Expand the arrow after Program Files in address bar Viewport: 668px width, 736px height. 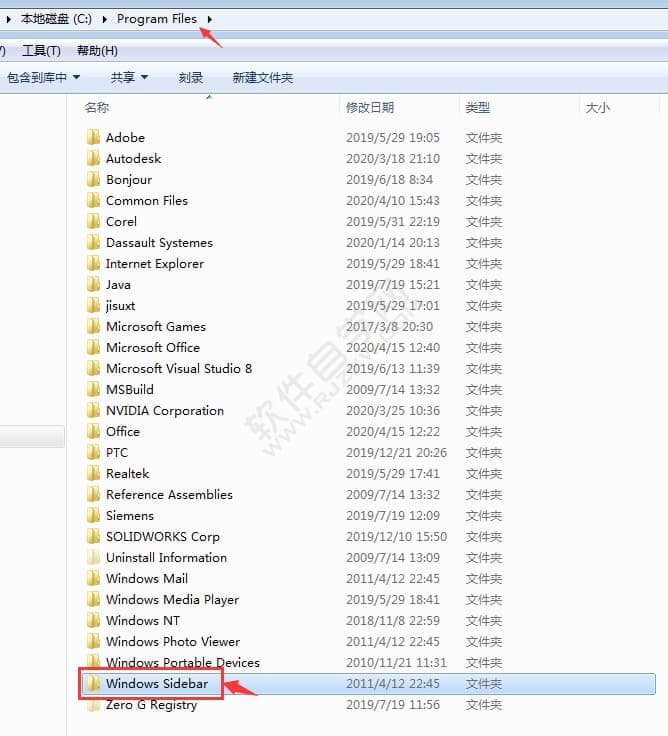[210, 19]
